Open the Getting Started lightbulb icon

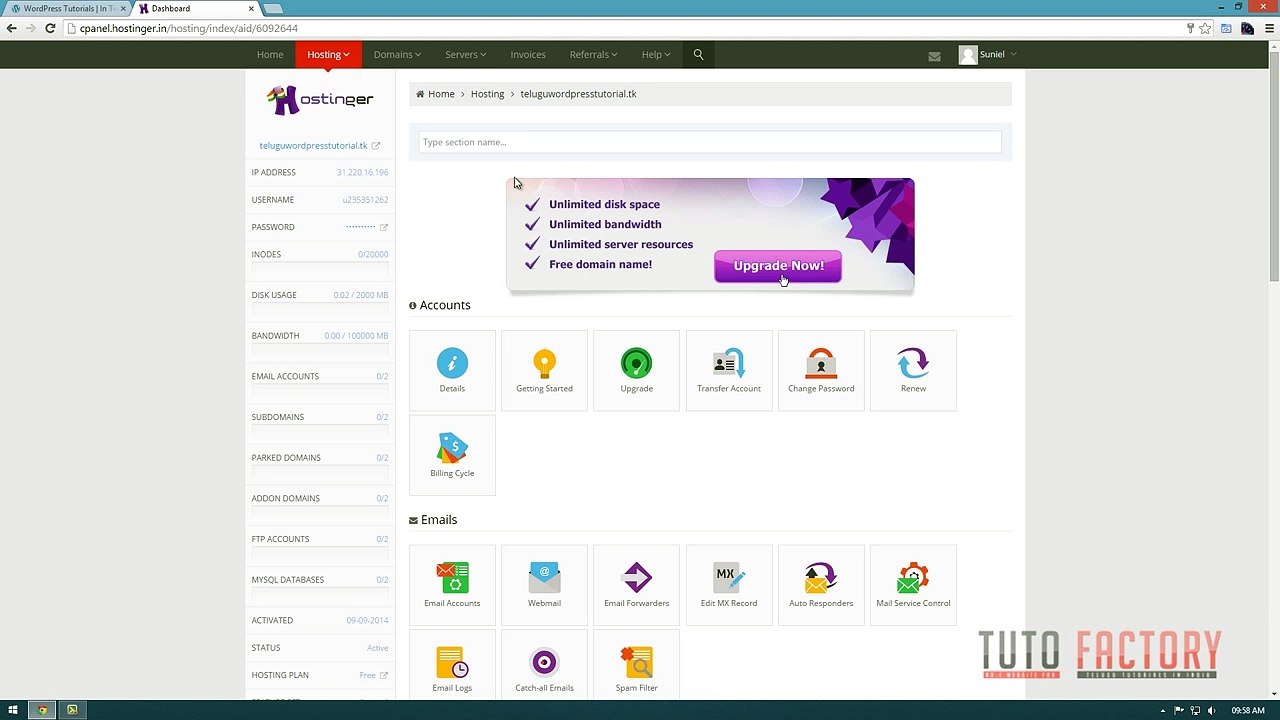pyautogui.click(x=544, y=370)
